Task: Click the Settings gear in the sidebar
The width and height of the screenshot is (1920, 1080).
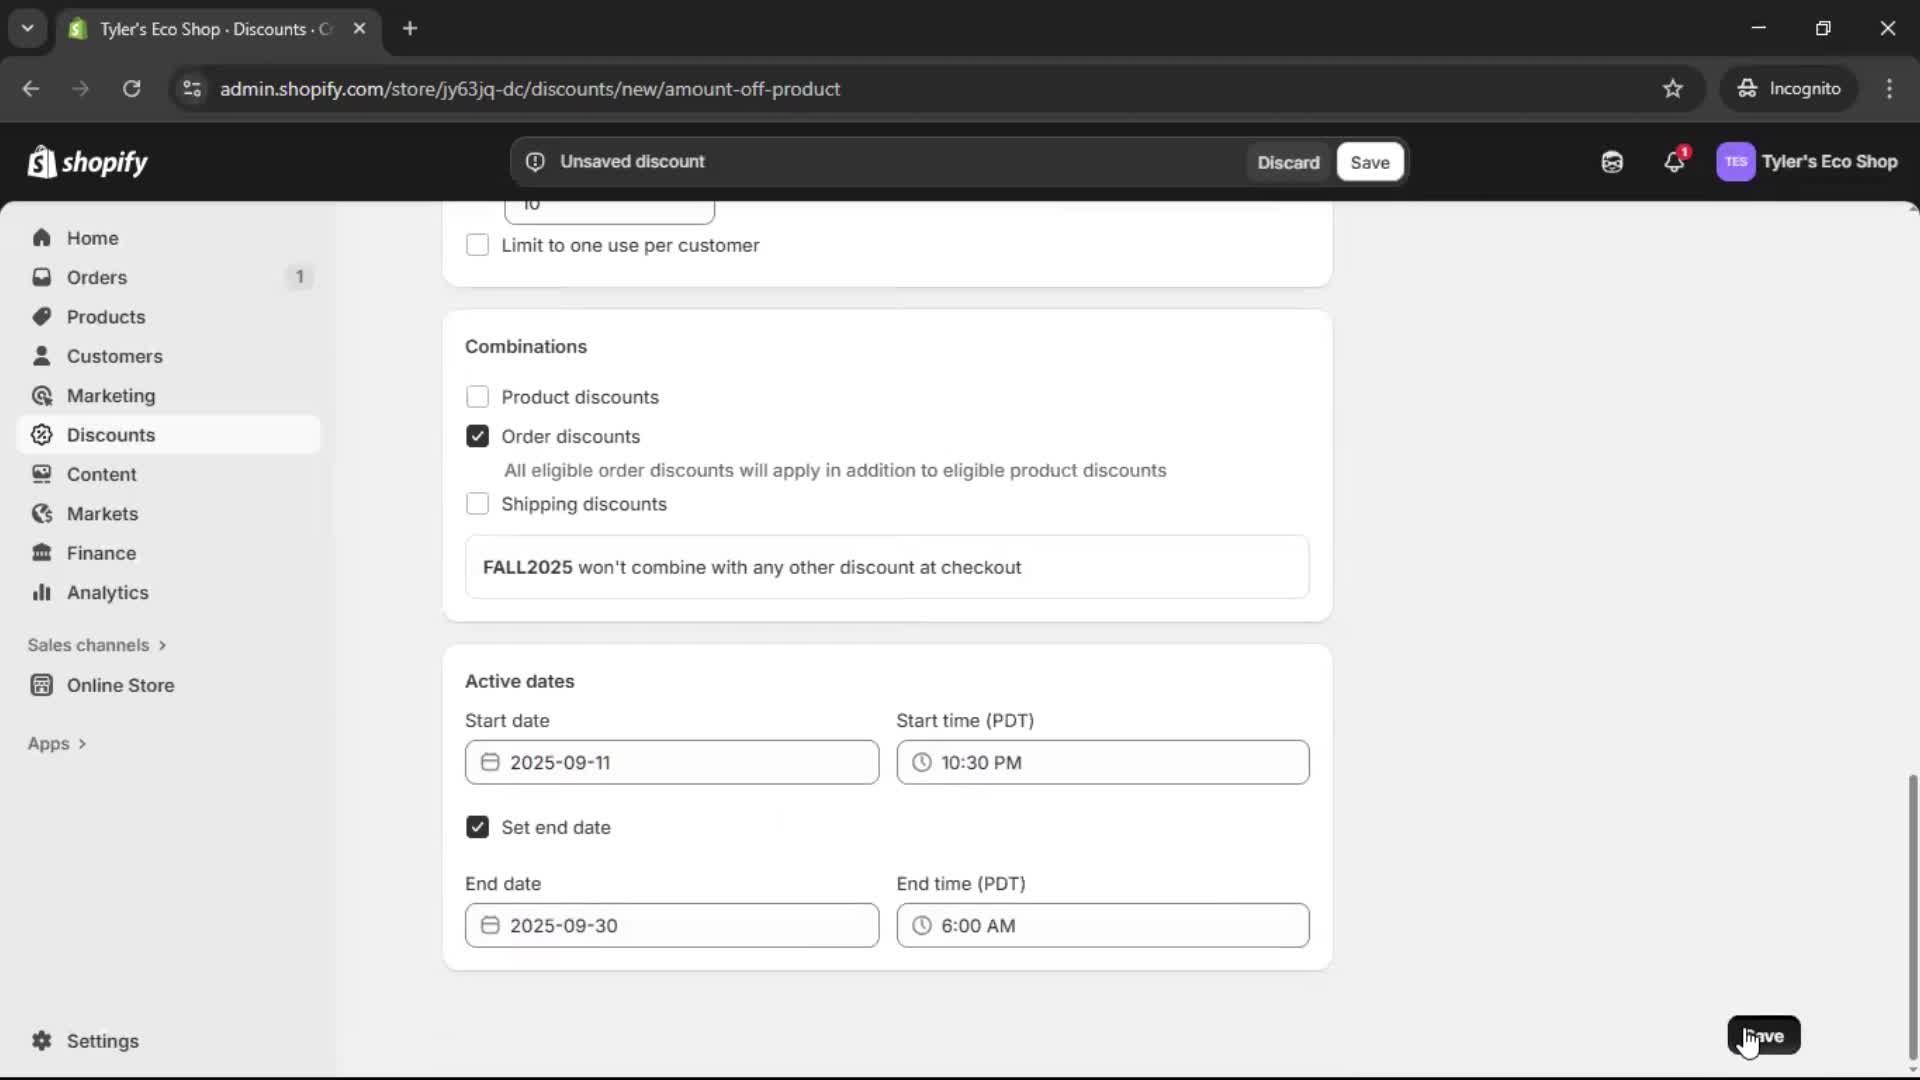Action: pyautogui.click(x=42, y=1041)
